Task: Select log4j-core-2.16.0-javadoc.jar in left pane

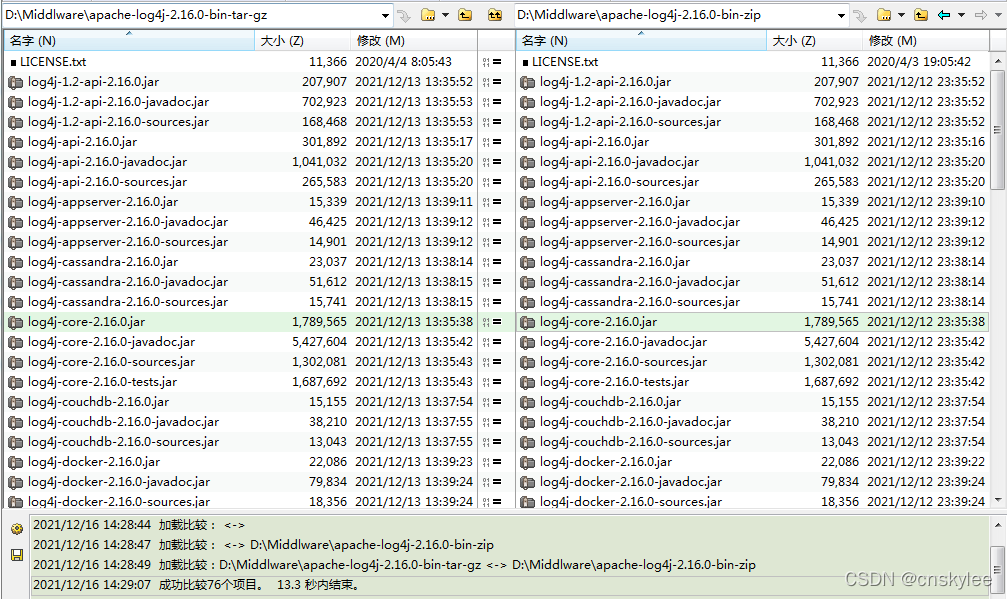Action: (111, 342)
